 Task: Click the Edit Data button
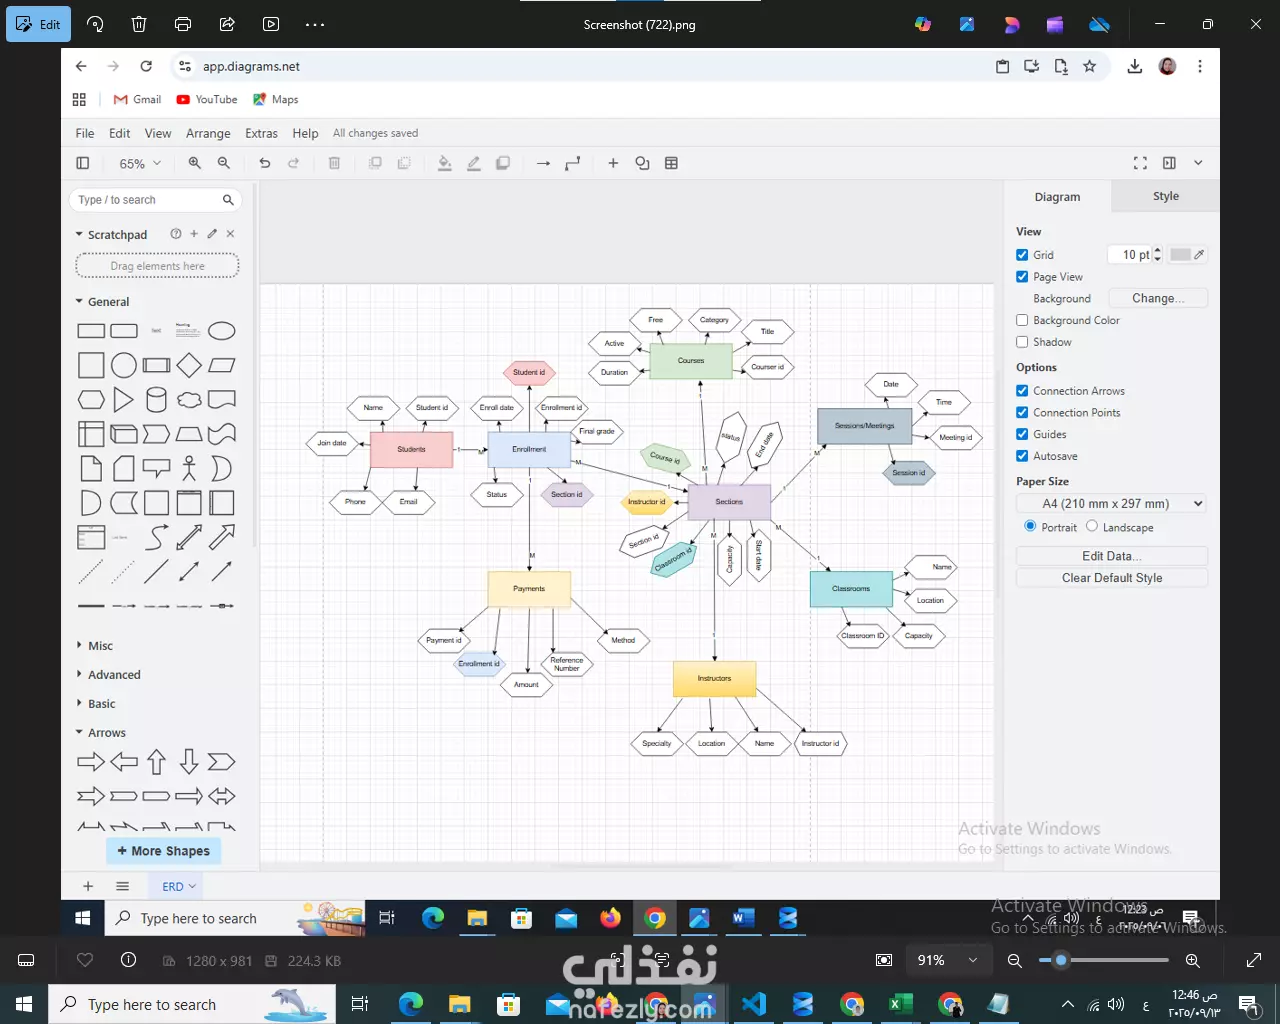(1112, 556)
